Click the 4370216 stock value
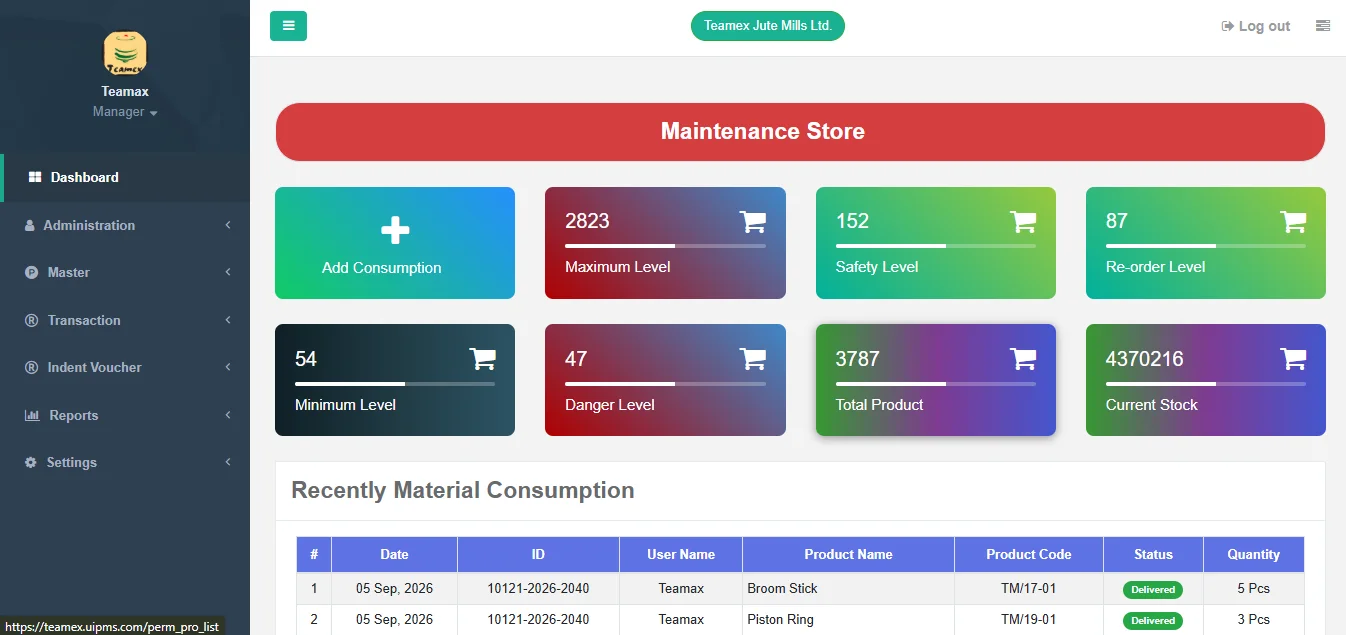Image resolution: width=1346 pixels, height=635 pixels. pos(1144,359)
